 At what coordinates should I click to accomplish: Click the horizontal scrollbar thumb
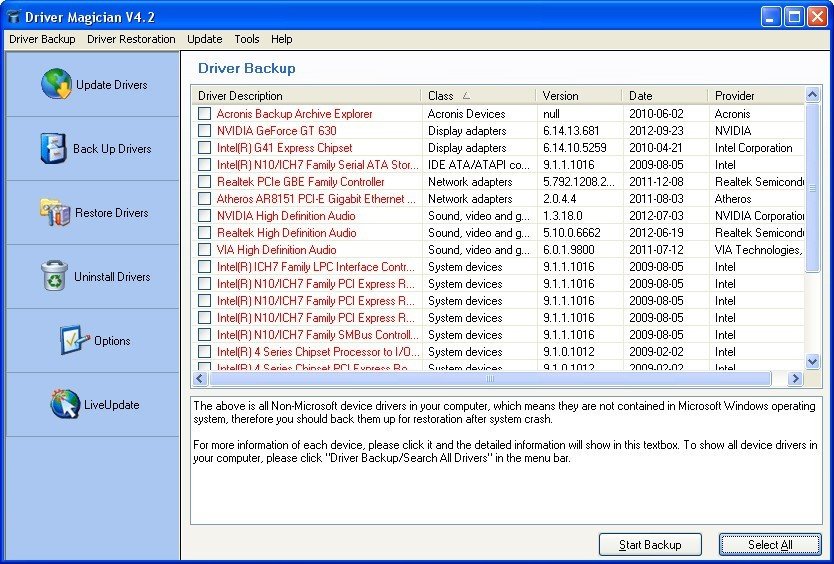pyautogui.click(x=490, y=379)
